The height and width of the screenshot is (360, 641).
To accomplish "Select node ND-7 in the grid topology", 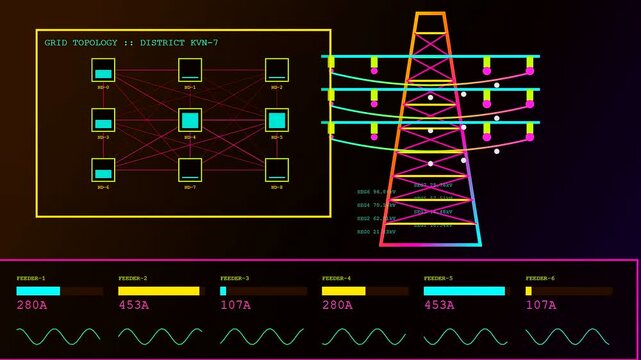I will pos(190,170).
